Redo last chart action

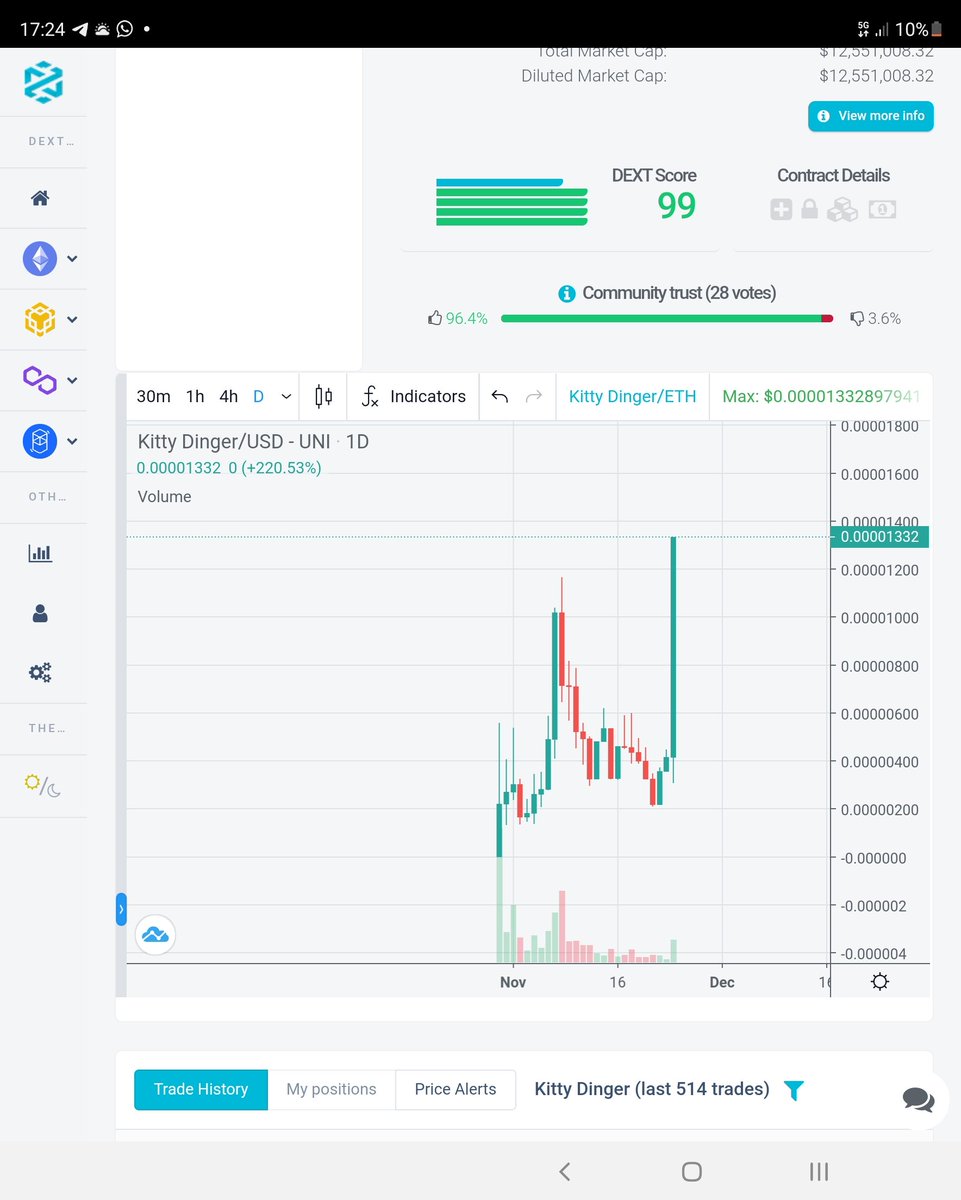(x=534, y=397)
